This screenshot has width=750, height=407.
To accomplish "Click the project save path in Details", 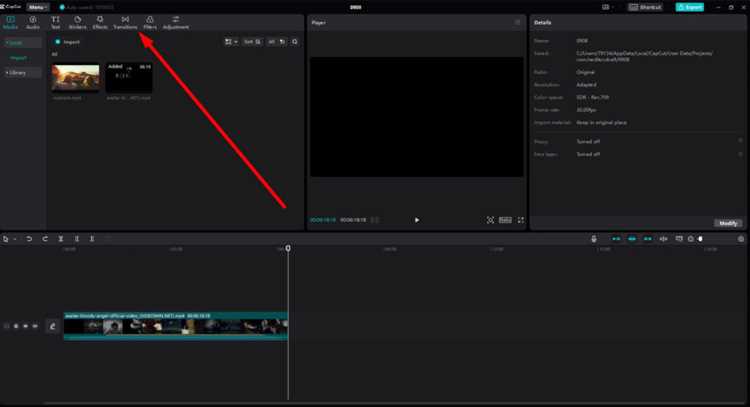I will [x=644, y=56].
